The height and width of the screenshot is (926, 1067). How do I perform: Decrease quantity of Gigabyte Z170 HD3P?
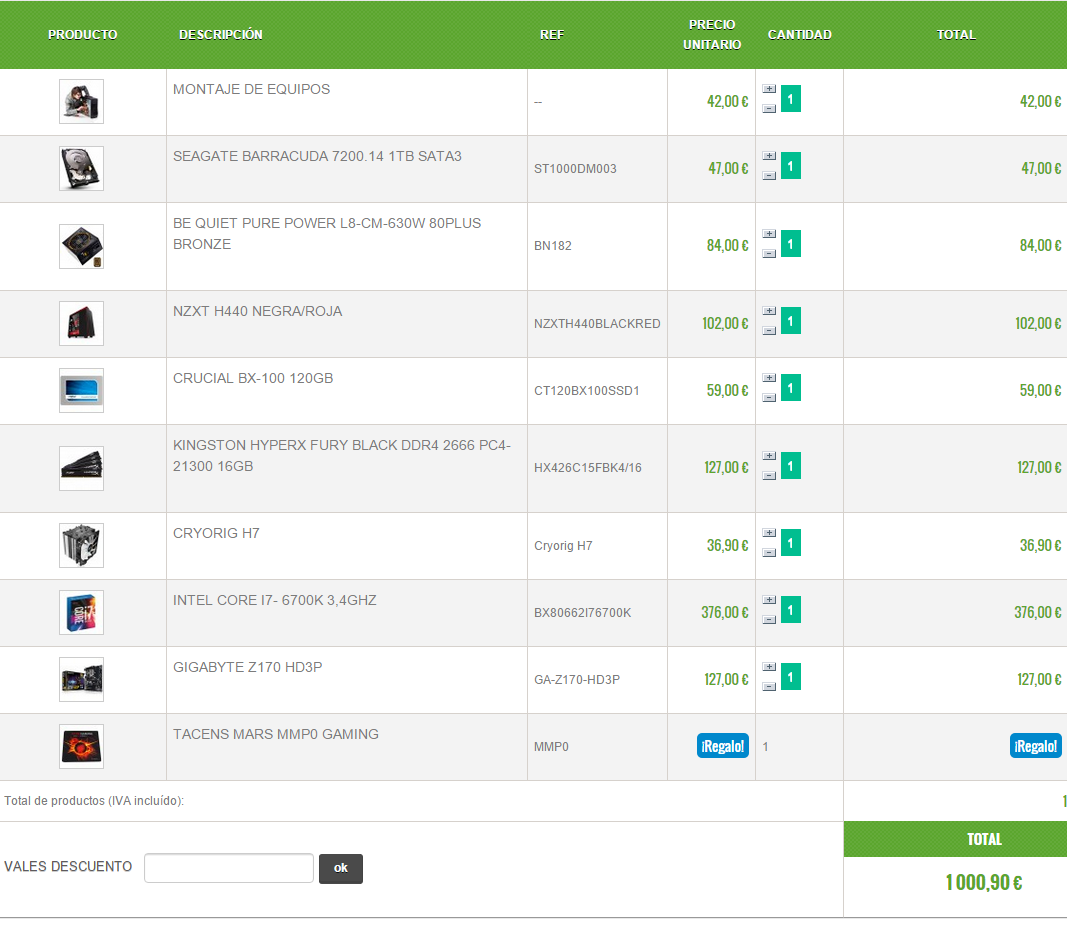click(x=769, y=687)
